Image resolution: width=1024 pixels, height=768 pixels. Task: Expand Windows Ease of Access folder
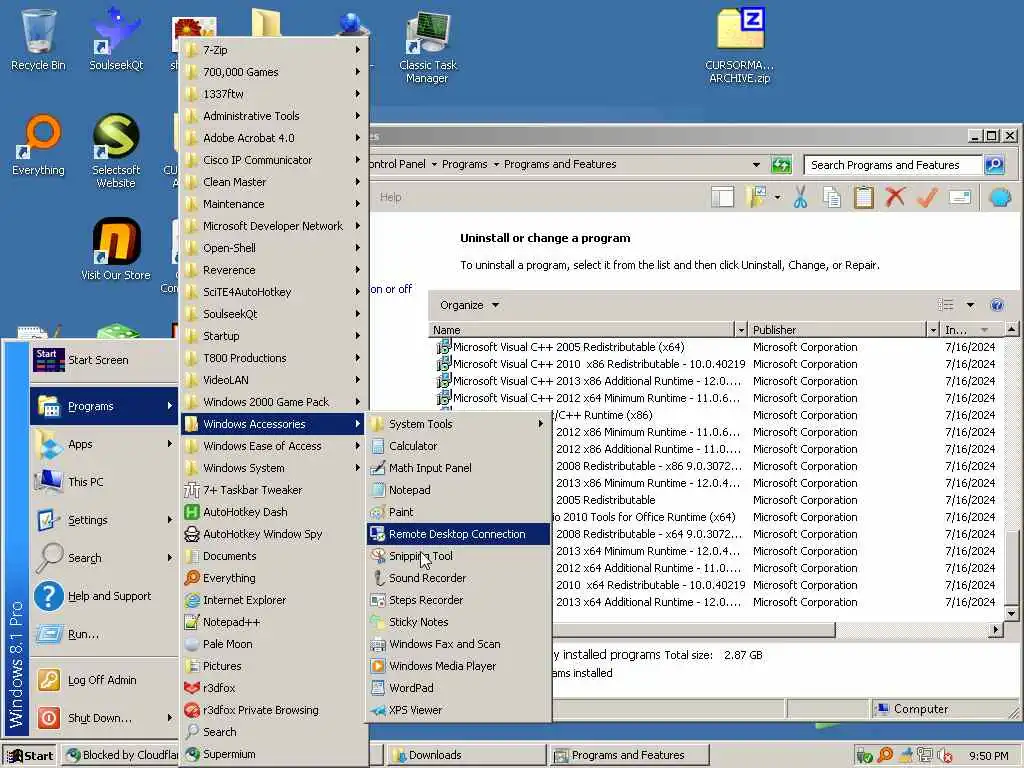tap(274, 446)
